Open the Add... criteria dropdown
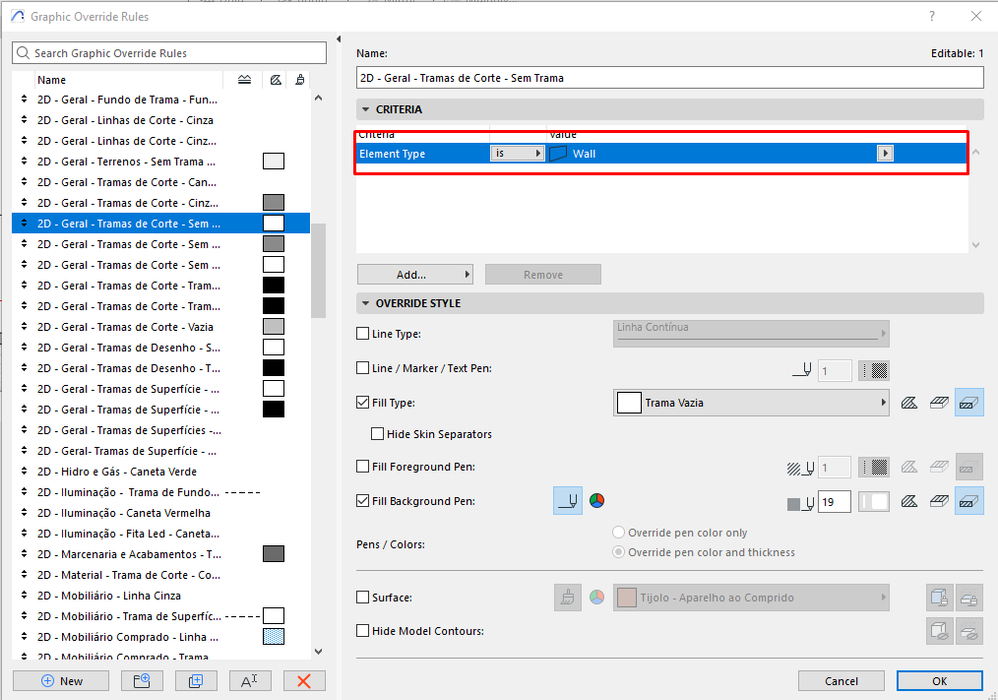This screenshot has height=700, width=998. coord(415,274)
